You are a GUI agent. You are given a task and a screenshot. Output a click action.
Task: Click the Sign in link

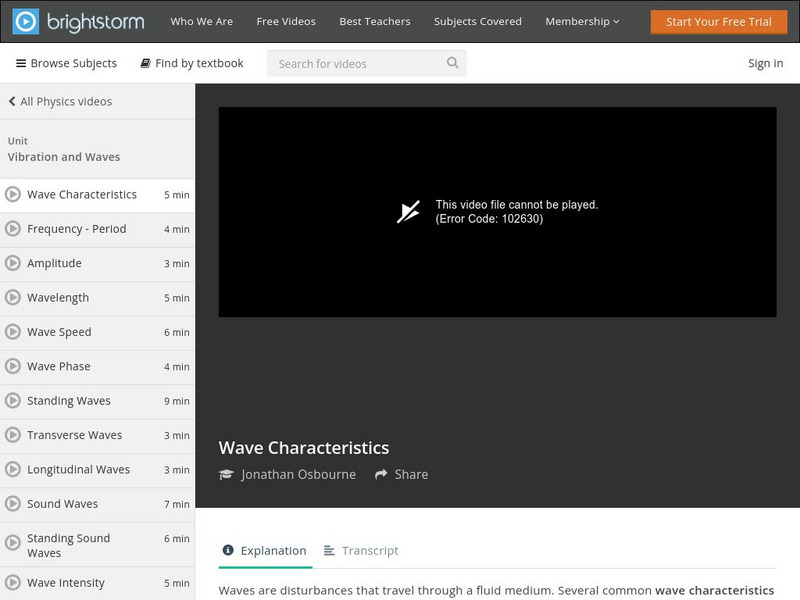pos(764,63)
